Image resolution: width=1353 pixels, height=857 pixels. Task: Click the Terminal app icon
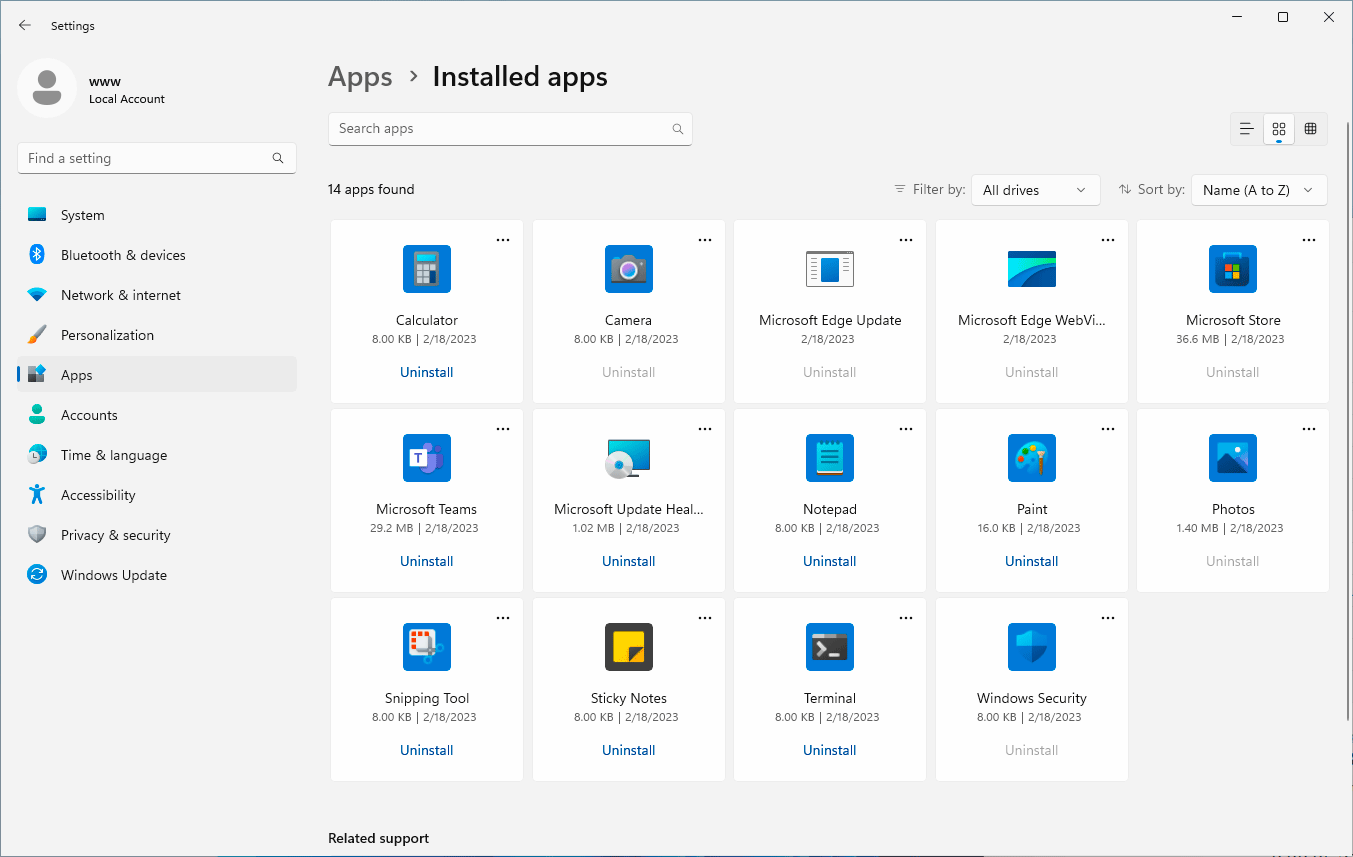pyautogui.click(x=829, y=647)
